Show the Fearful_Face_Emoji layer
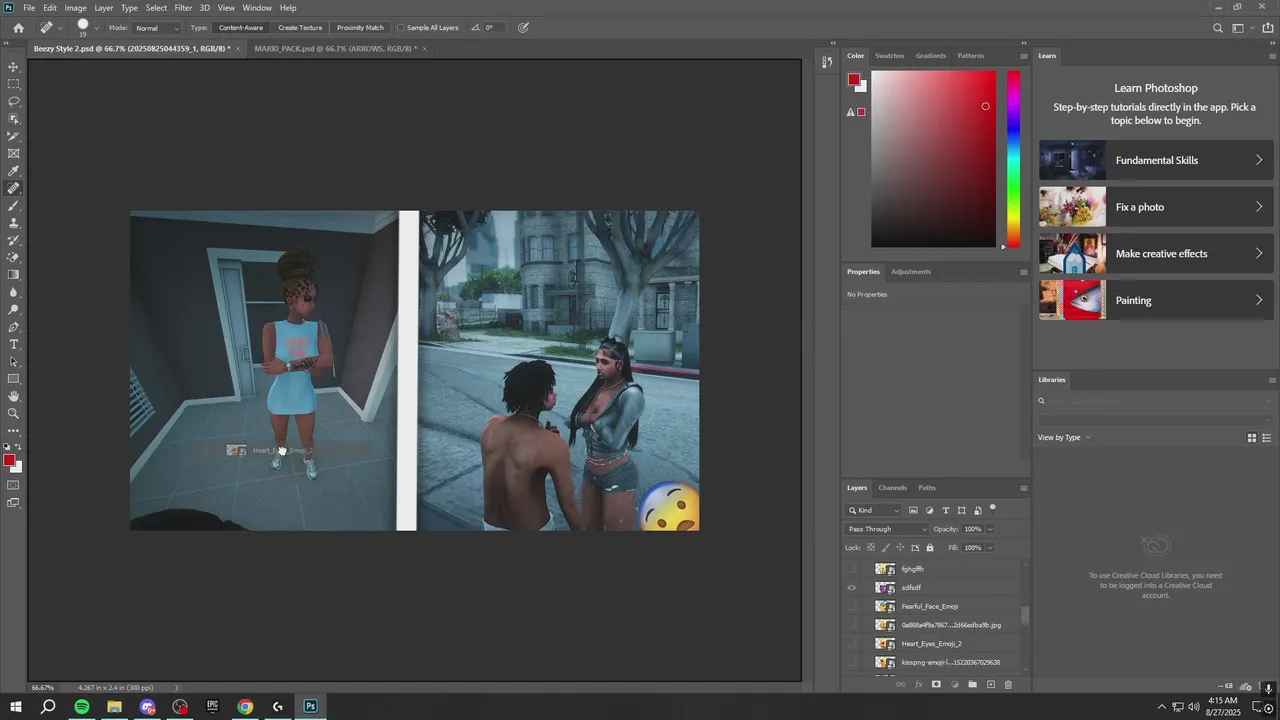1280x720 pixels. tap(852, 606)
